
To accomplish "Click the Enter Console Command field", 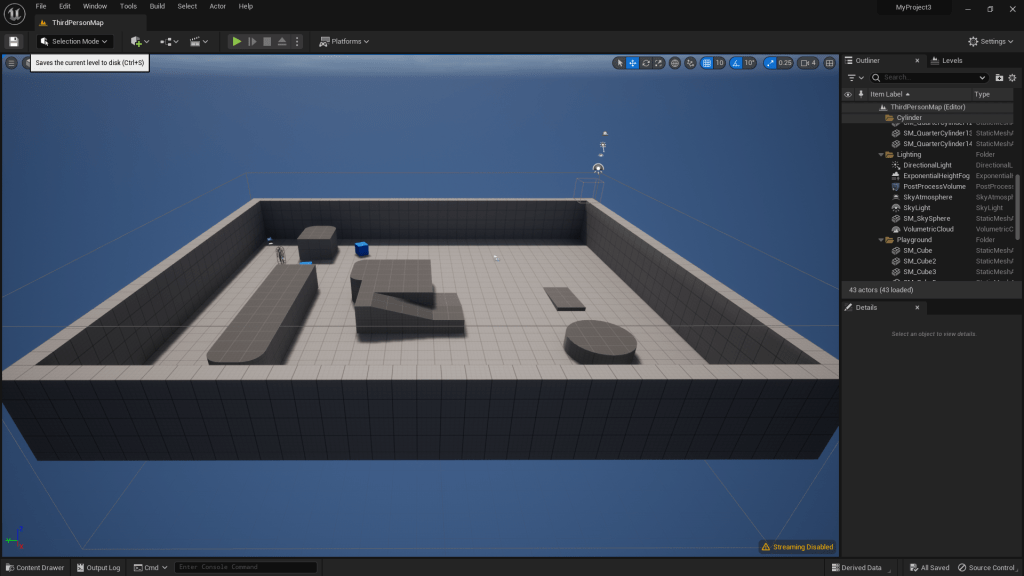I will (245, 567).
